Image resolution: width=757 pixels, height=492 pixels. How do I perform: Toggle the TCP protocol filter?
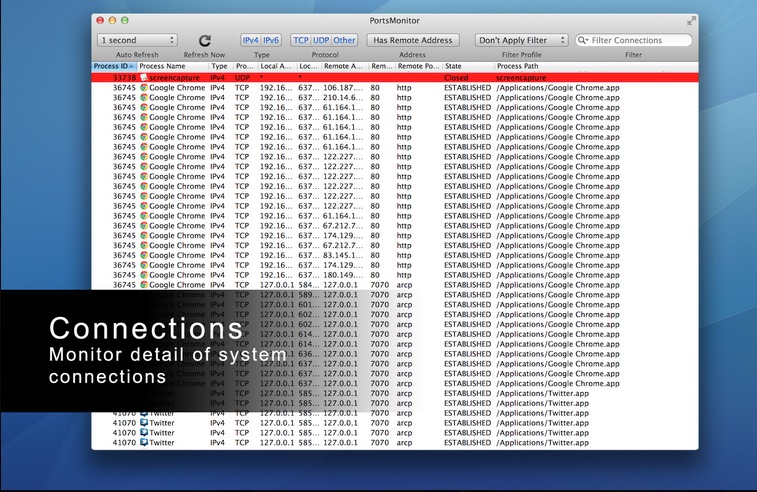coord(301,40)
